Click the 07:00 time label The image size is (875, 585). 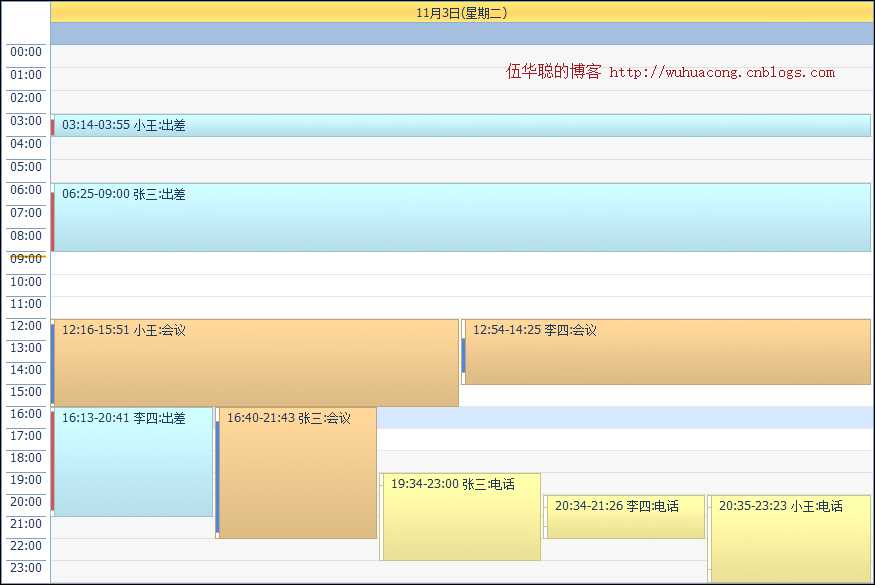coord(26,213)
